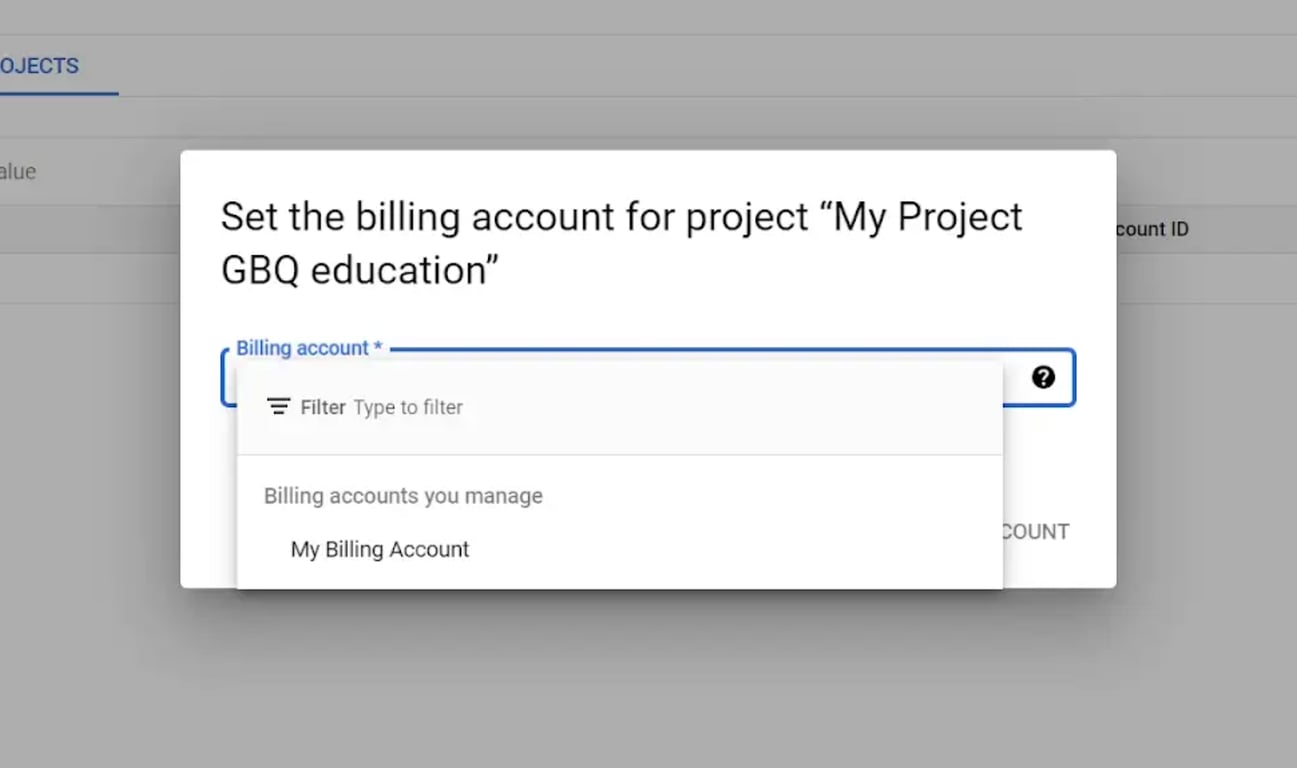Click the Billing account field label
This screenshot has height=768, width=1297.
(309, 348)
